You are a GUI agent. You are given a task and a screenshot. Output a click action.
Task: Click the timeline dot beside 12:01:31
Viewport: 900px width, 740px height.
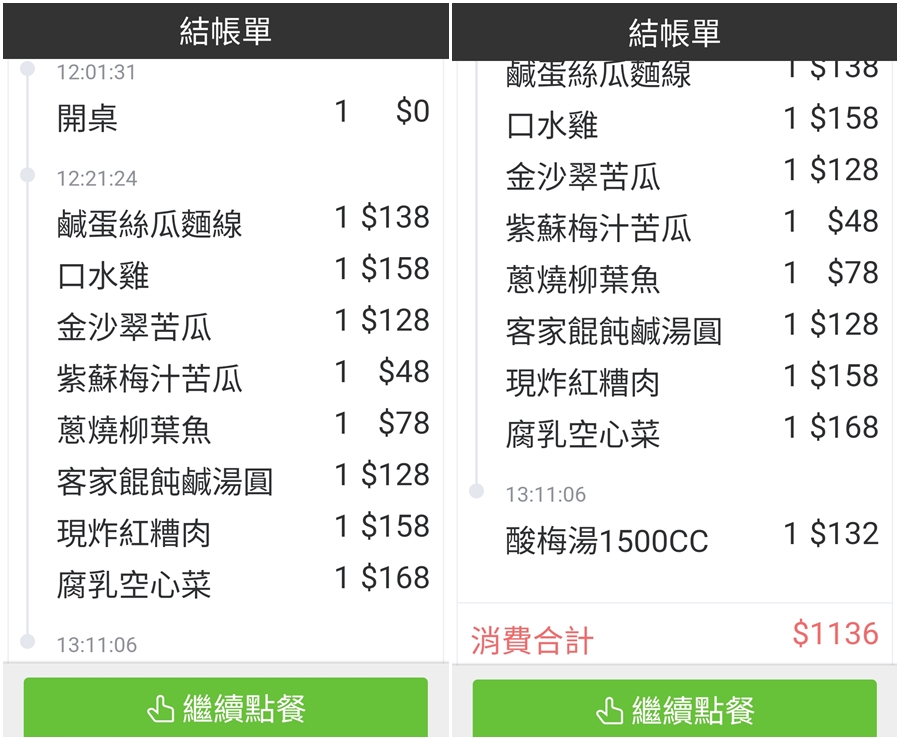pyautogui.click(x=28, y=69)
